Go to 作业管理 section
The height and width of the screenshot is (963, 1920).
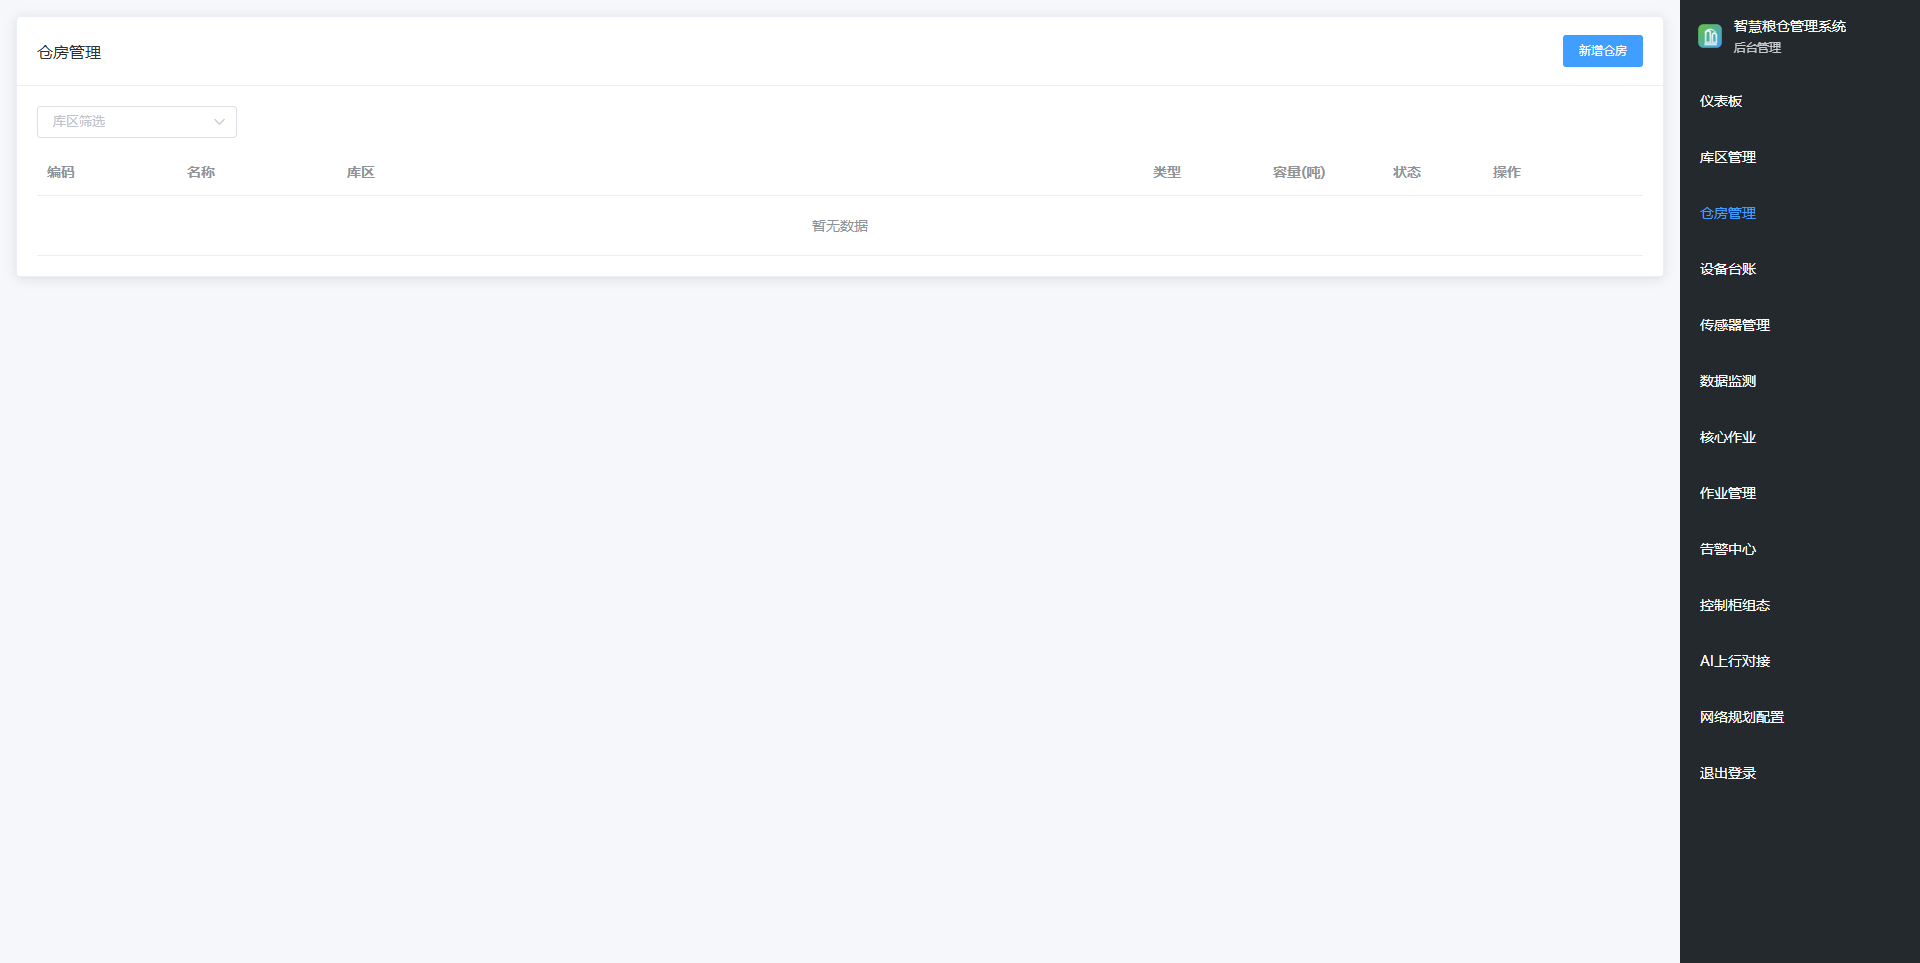1727,493
